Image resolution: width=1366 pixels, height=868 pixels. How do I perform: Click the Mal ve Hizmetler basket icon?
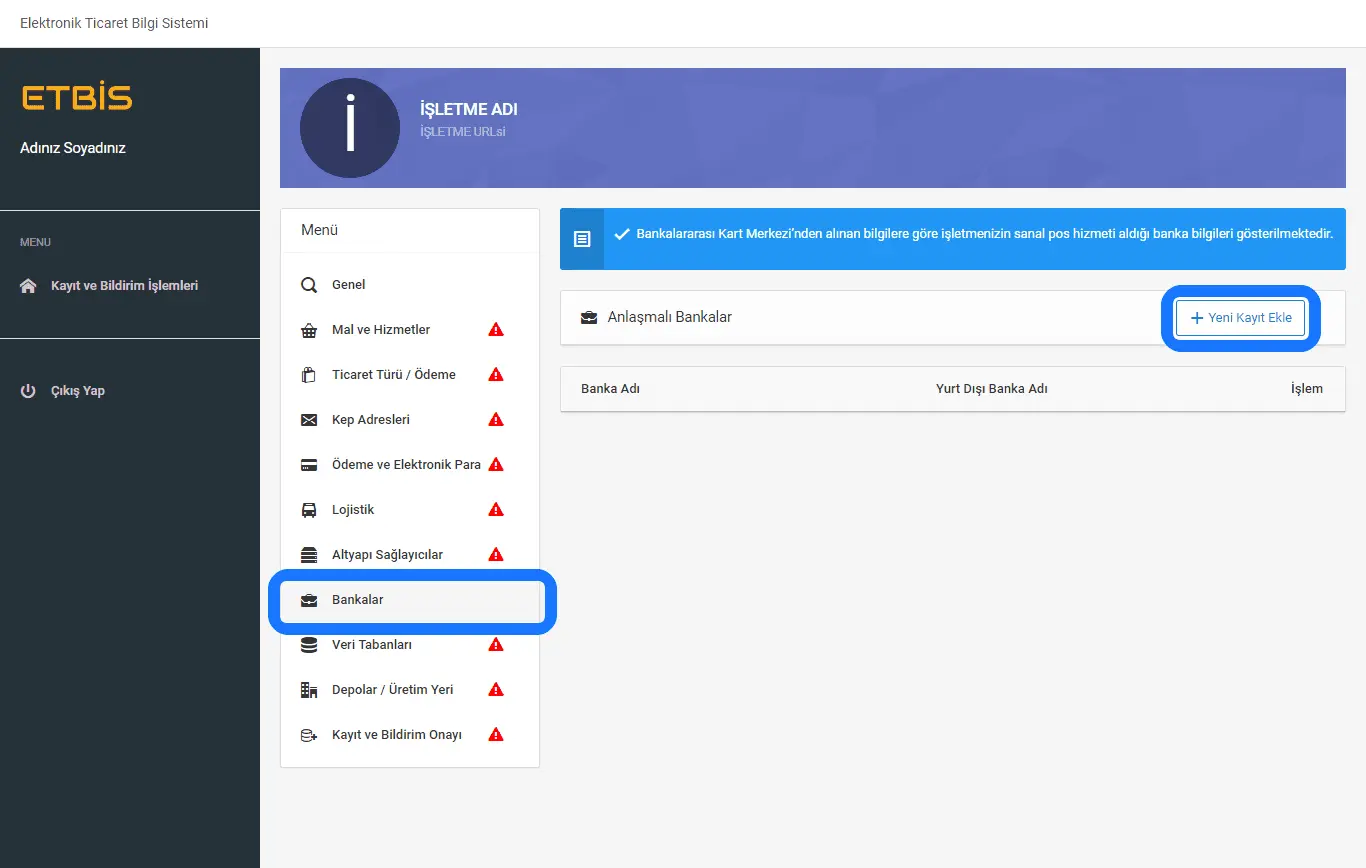(x=309, y=330)
